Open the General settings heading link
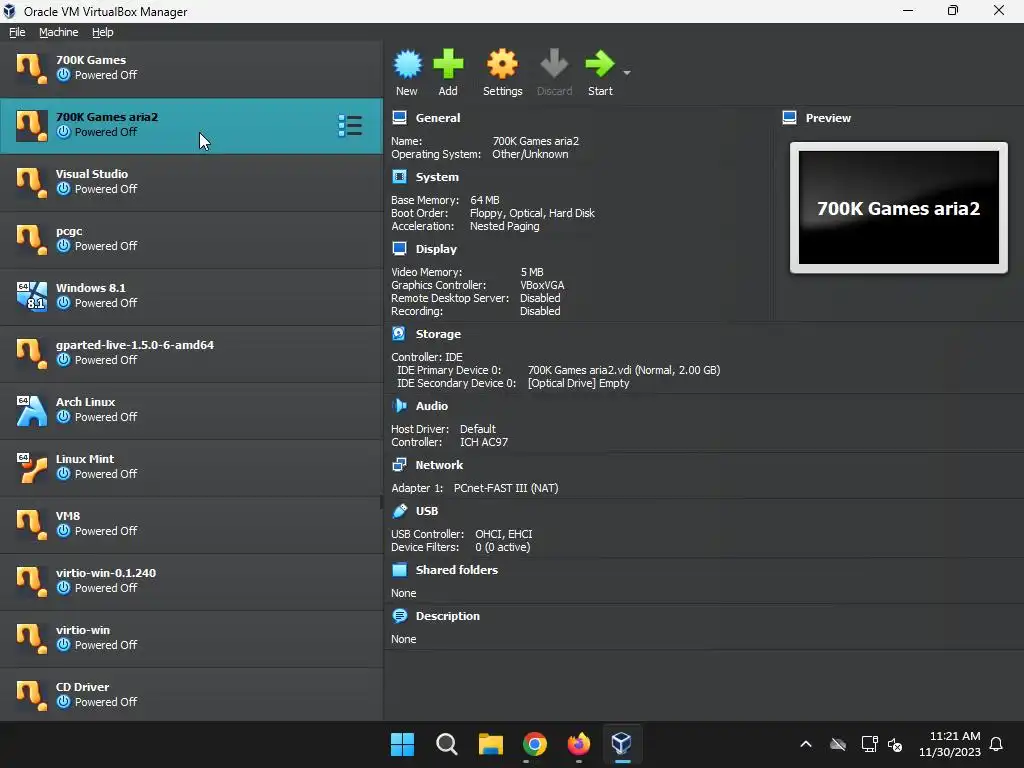Image resolution: width=1024 pixels, height=768 pixels. click(438, 118)
